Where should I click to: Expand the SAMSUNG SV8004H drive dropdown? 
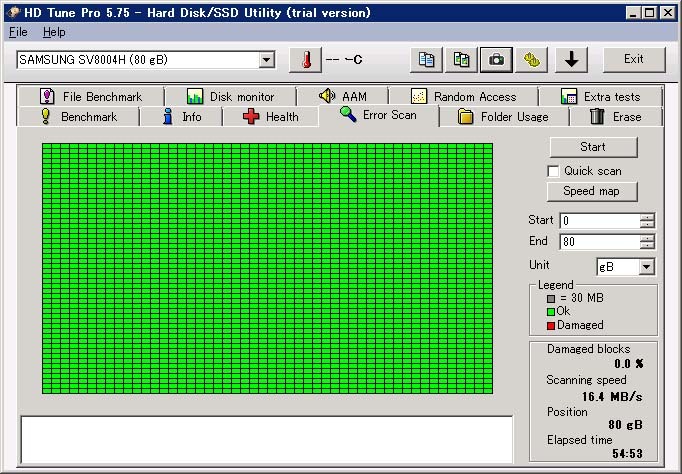[x=267, y=60]
